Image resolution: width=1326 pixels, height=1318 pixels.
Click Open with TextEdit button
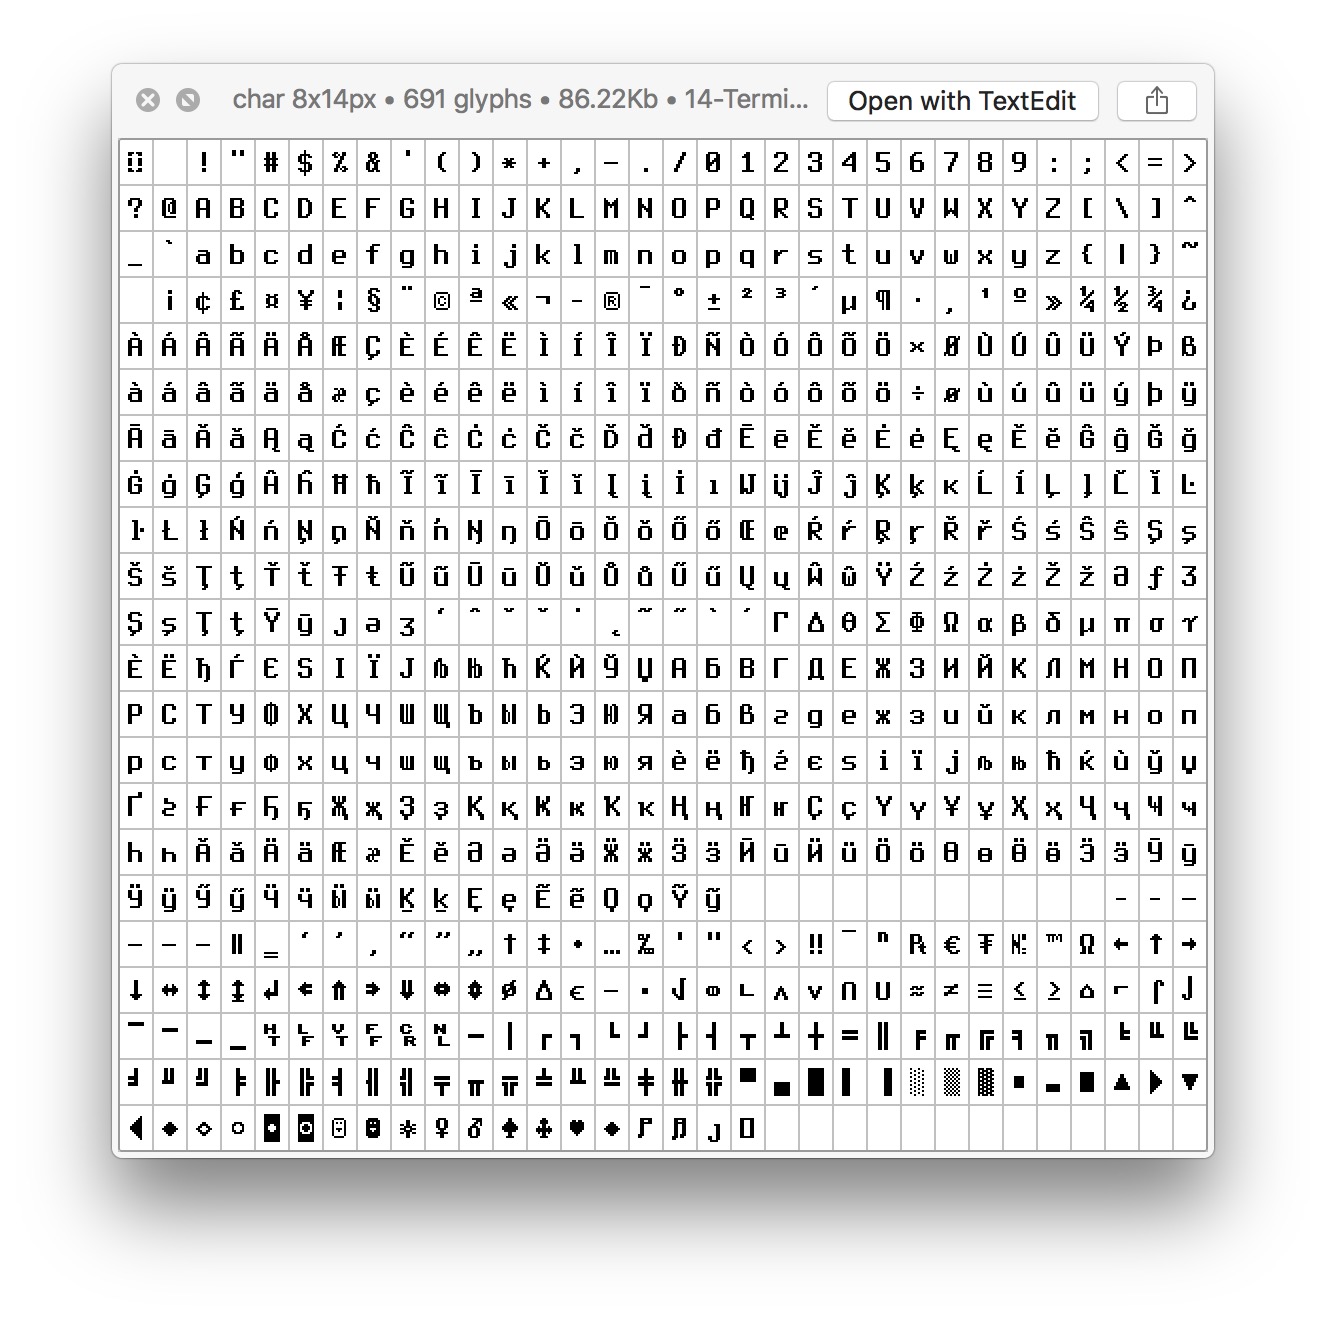(961, 100)
